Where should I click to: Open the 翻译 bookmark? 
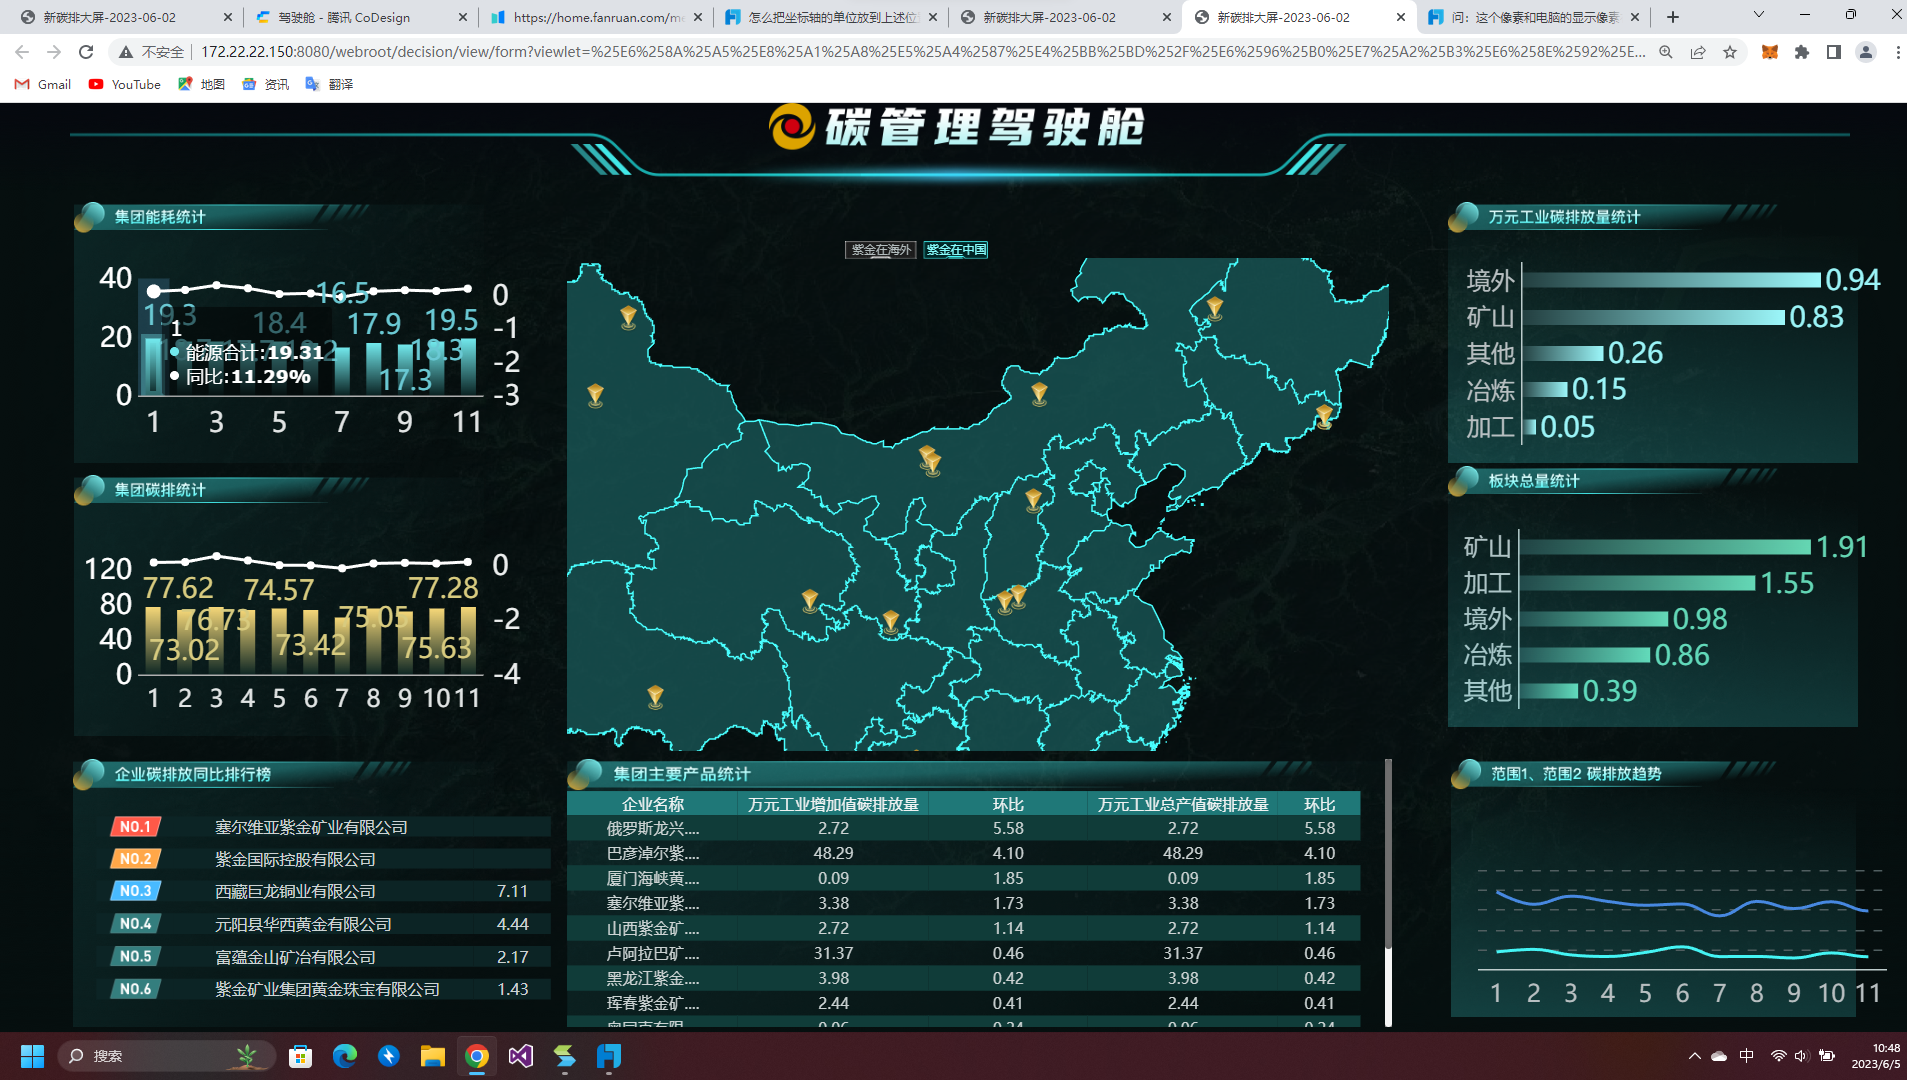329,84
